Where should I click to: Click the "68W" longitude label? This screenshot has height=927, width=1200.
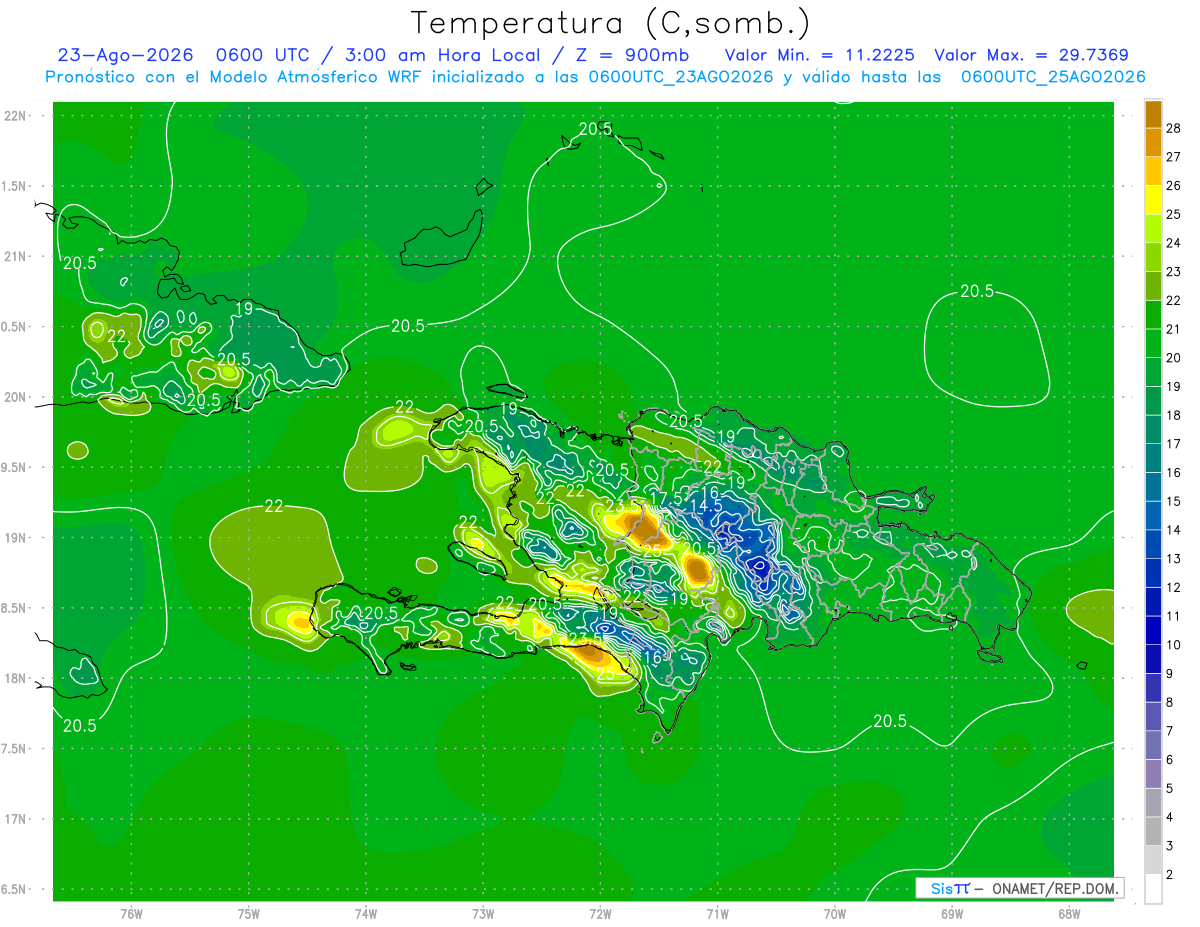1069,914
